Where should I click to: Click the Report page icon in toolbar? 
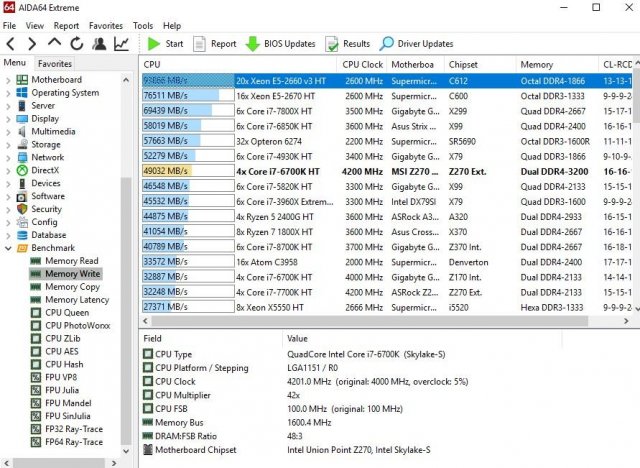(200, 44)
